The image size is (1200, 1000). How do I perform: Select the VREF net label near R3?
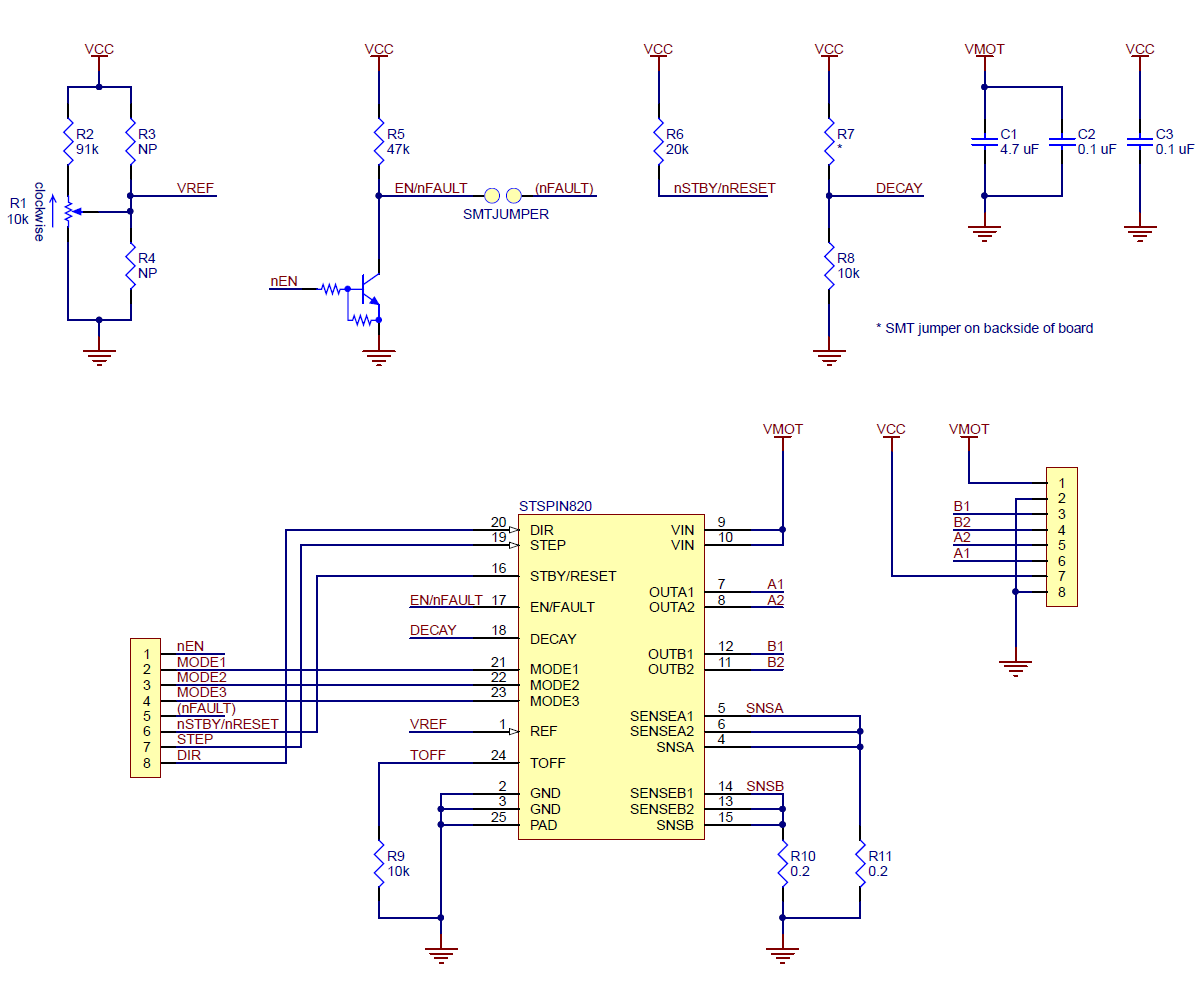(195, 188)
